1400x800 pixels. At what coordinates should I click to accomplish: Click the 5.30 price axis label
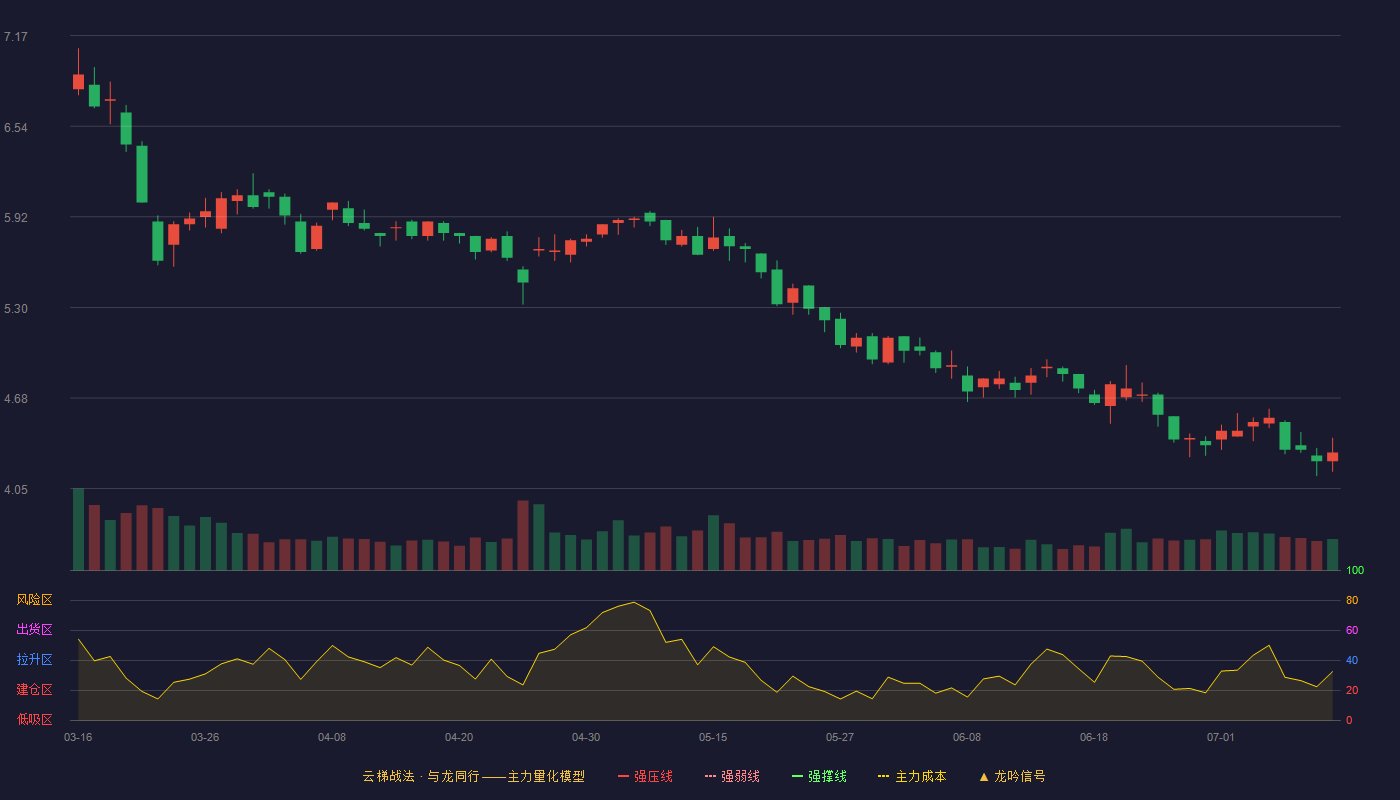tap(16, 309)
